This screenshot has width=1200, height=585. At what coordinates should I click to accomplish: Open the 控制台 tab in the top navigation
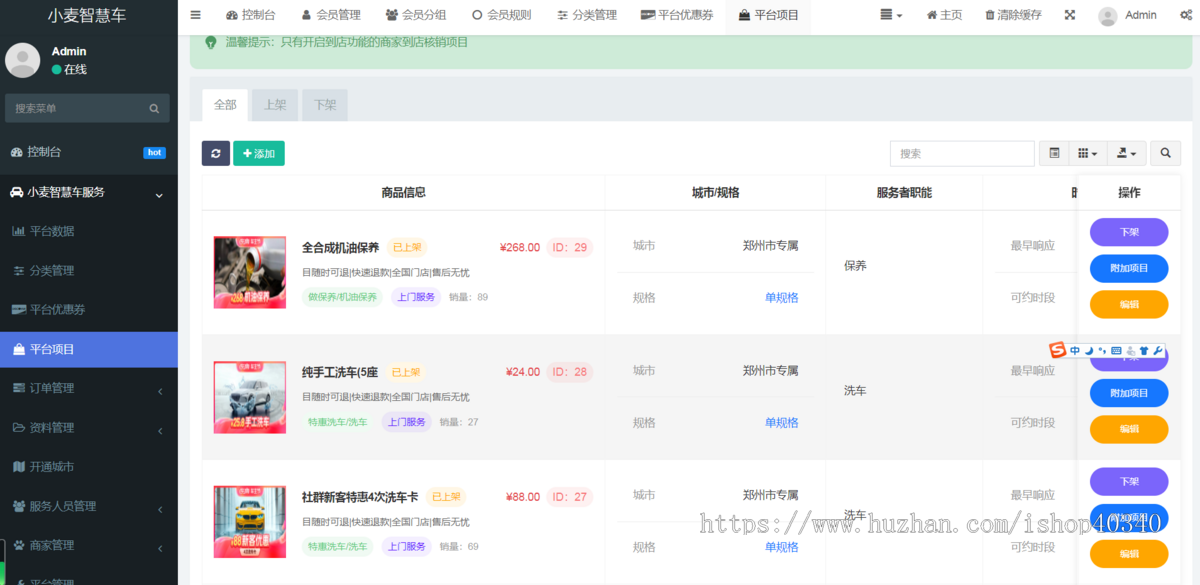coord(250,15)
